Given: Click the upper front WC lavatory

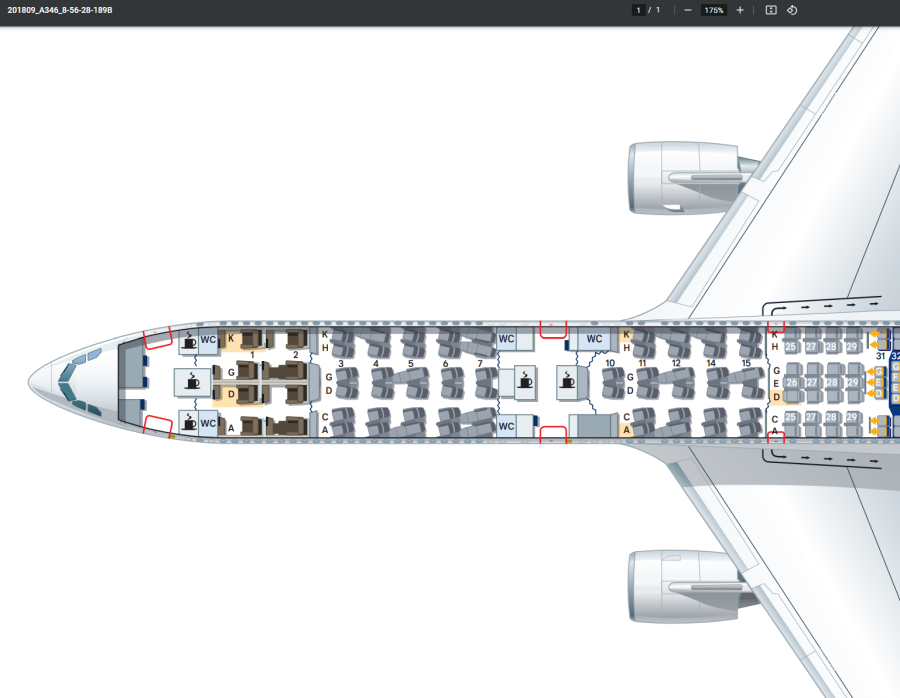Looking at the screenshot, I should click(x=208, y=340).
